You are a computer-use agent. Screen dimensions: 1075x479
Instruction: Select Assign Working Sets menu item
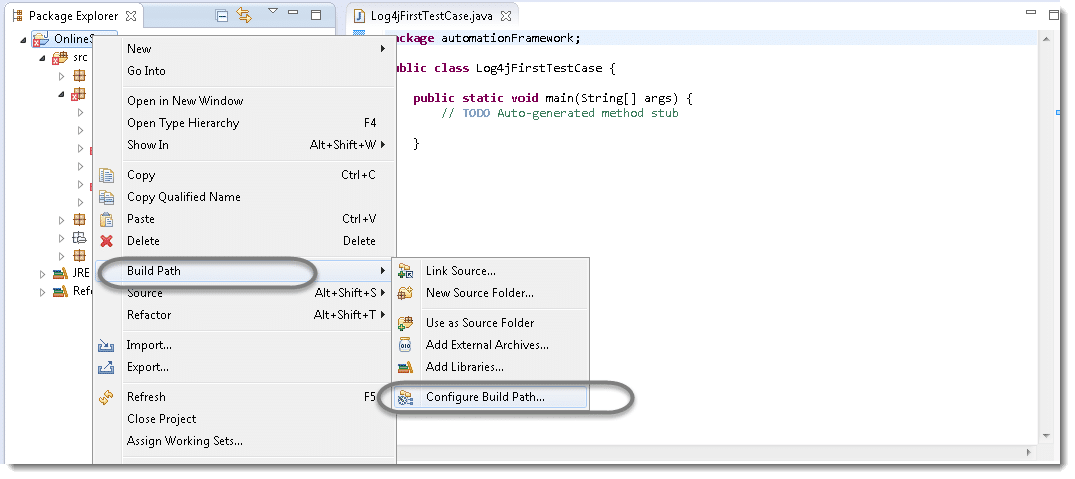[185, 441]
